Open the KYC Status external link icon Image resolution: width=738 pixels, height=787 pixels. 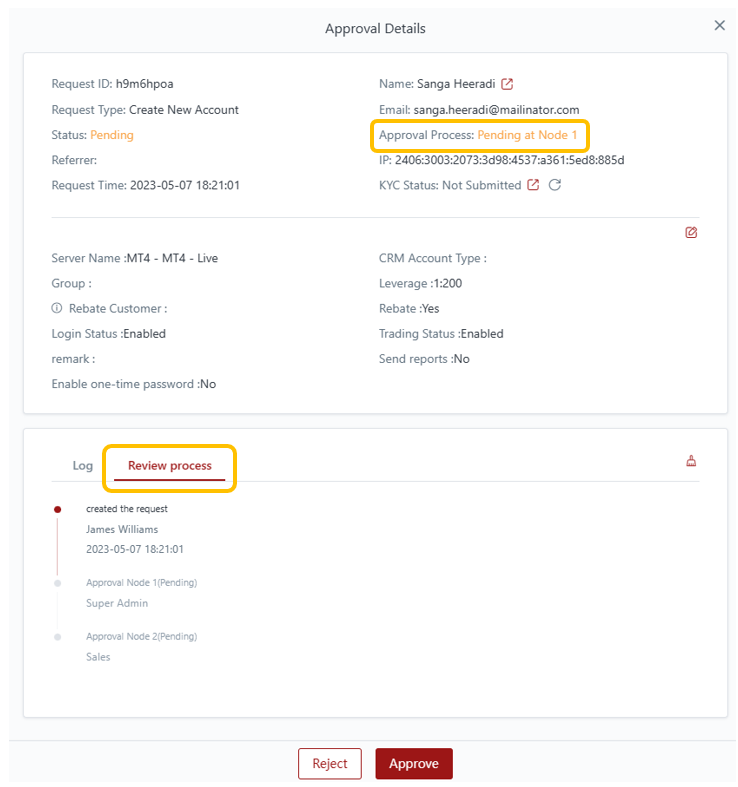[x=533, y=185]
